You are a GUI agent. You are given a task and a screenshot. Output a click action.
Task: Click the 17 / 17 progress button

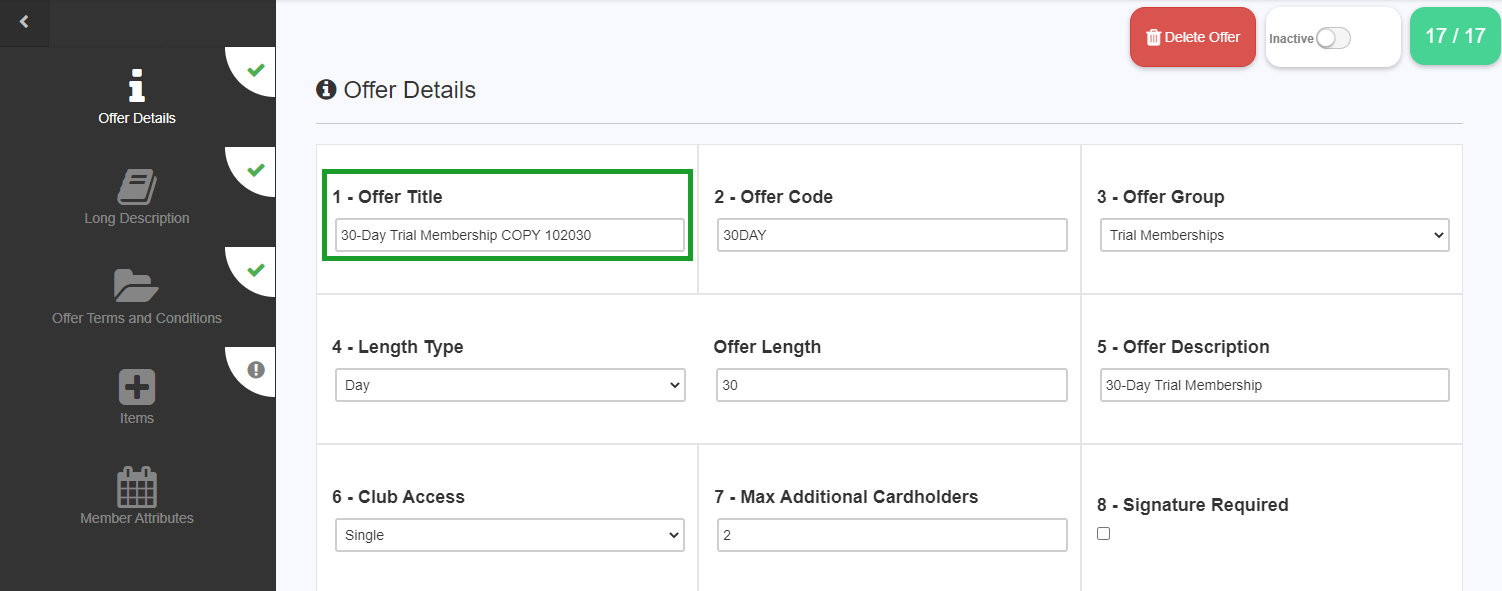click(1455, 36)
